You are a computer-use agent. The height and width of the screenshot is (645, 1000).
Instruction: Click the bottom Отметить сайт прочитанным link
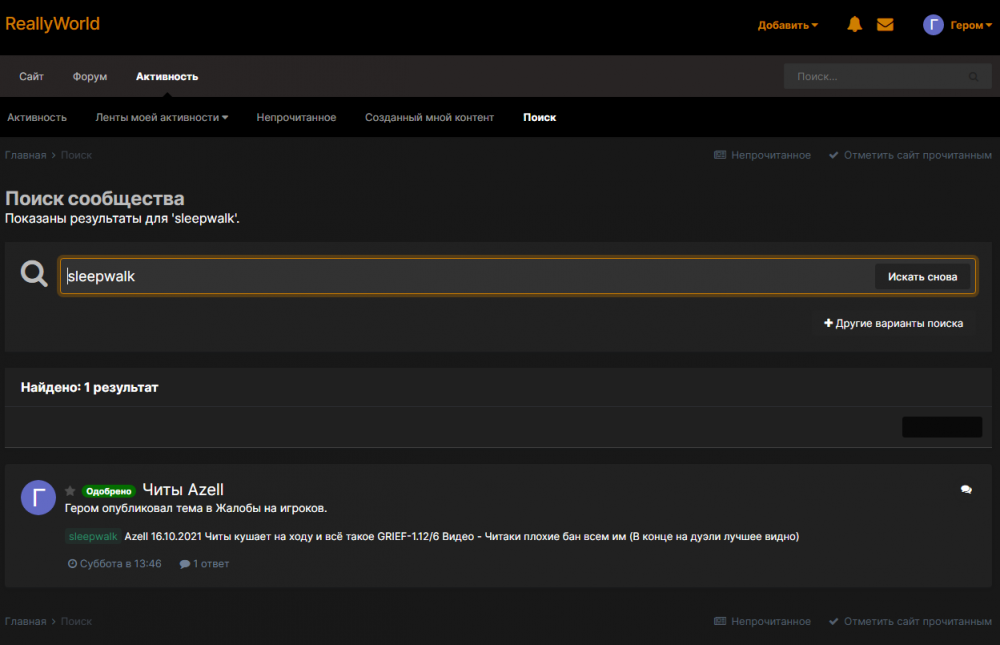pos(910,621)
